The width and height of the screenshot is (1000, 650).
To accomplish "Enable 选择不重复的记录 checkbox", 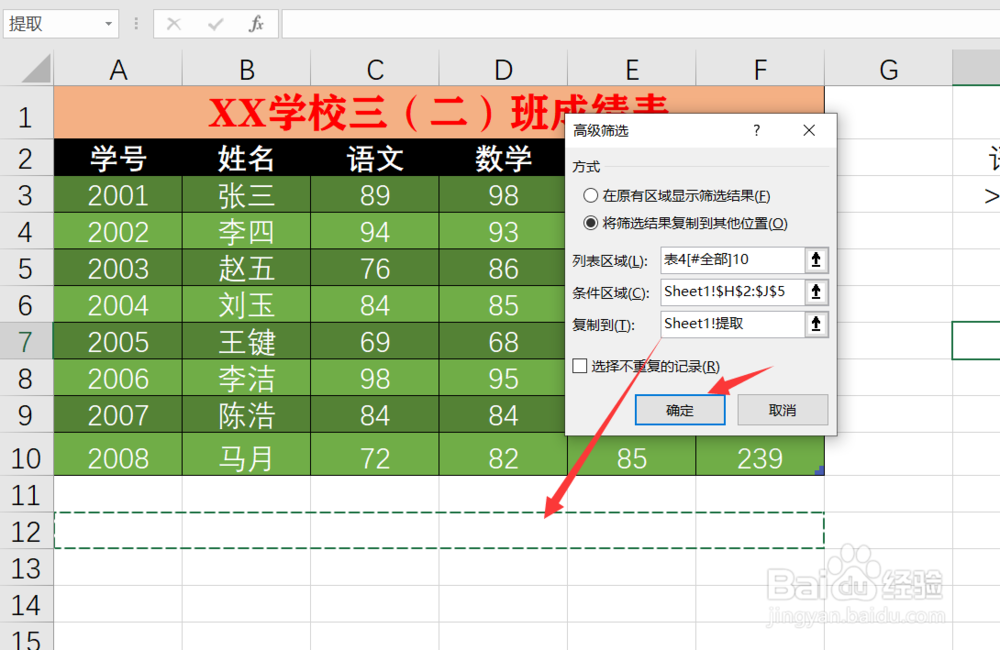I will pyautogui.click(x=580, y=366).
